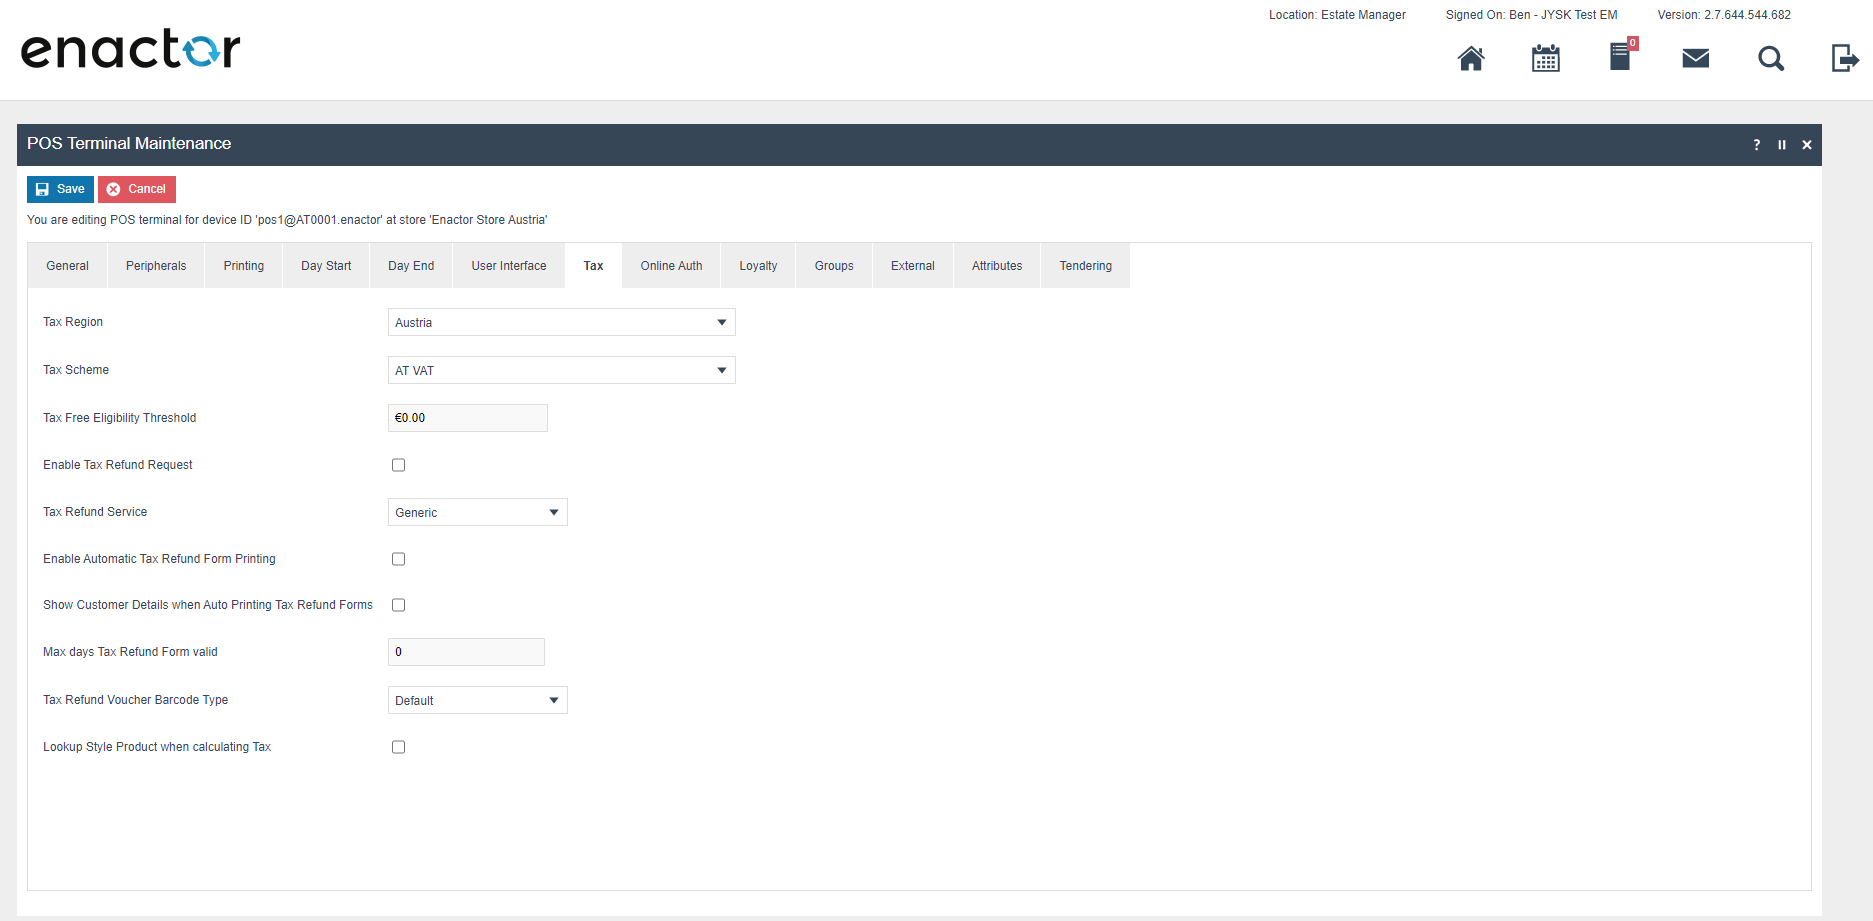Open help question mark icon
The height and width of the screenshot is (921, 1873).
tap(1756, 145)
